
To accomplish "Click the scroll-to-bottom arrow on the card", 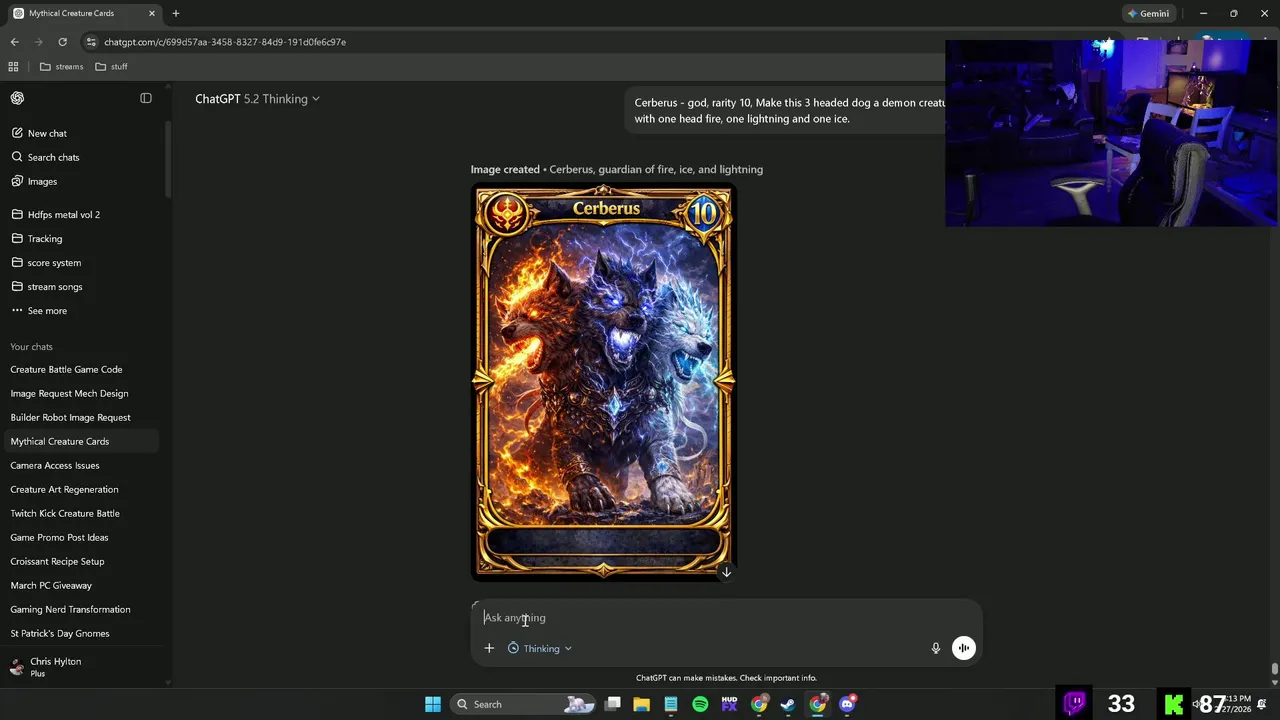I will (726, 572).
